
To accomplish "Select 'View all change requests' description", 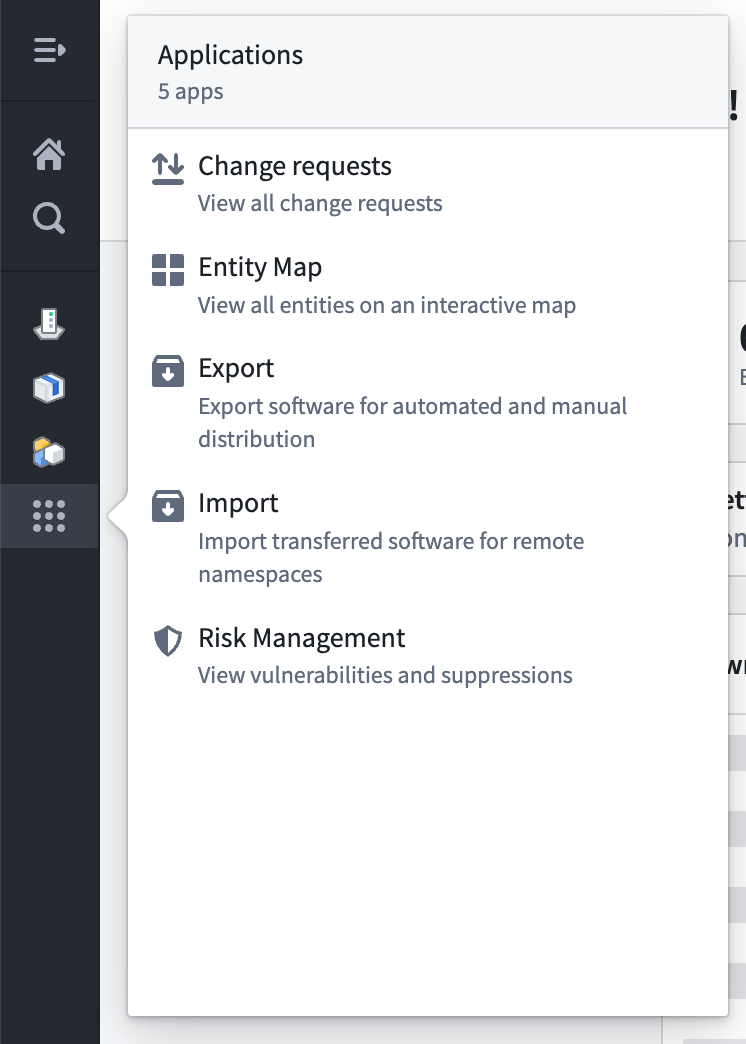I will pos(320,203).
